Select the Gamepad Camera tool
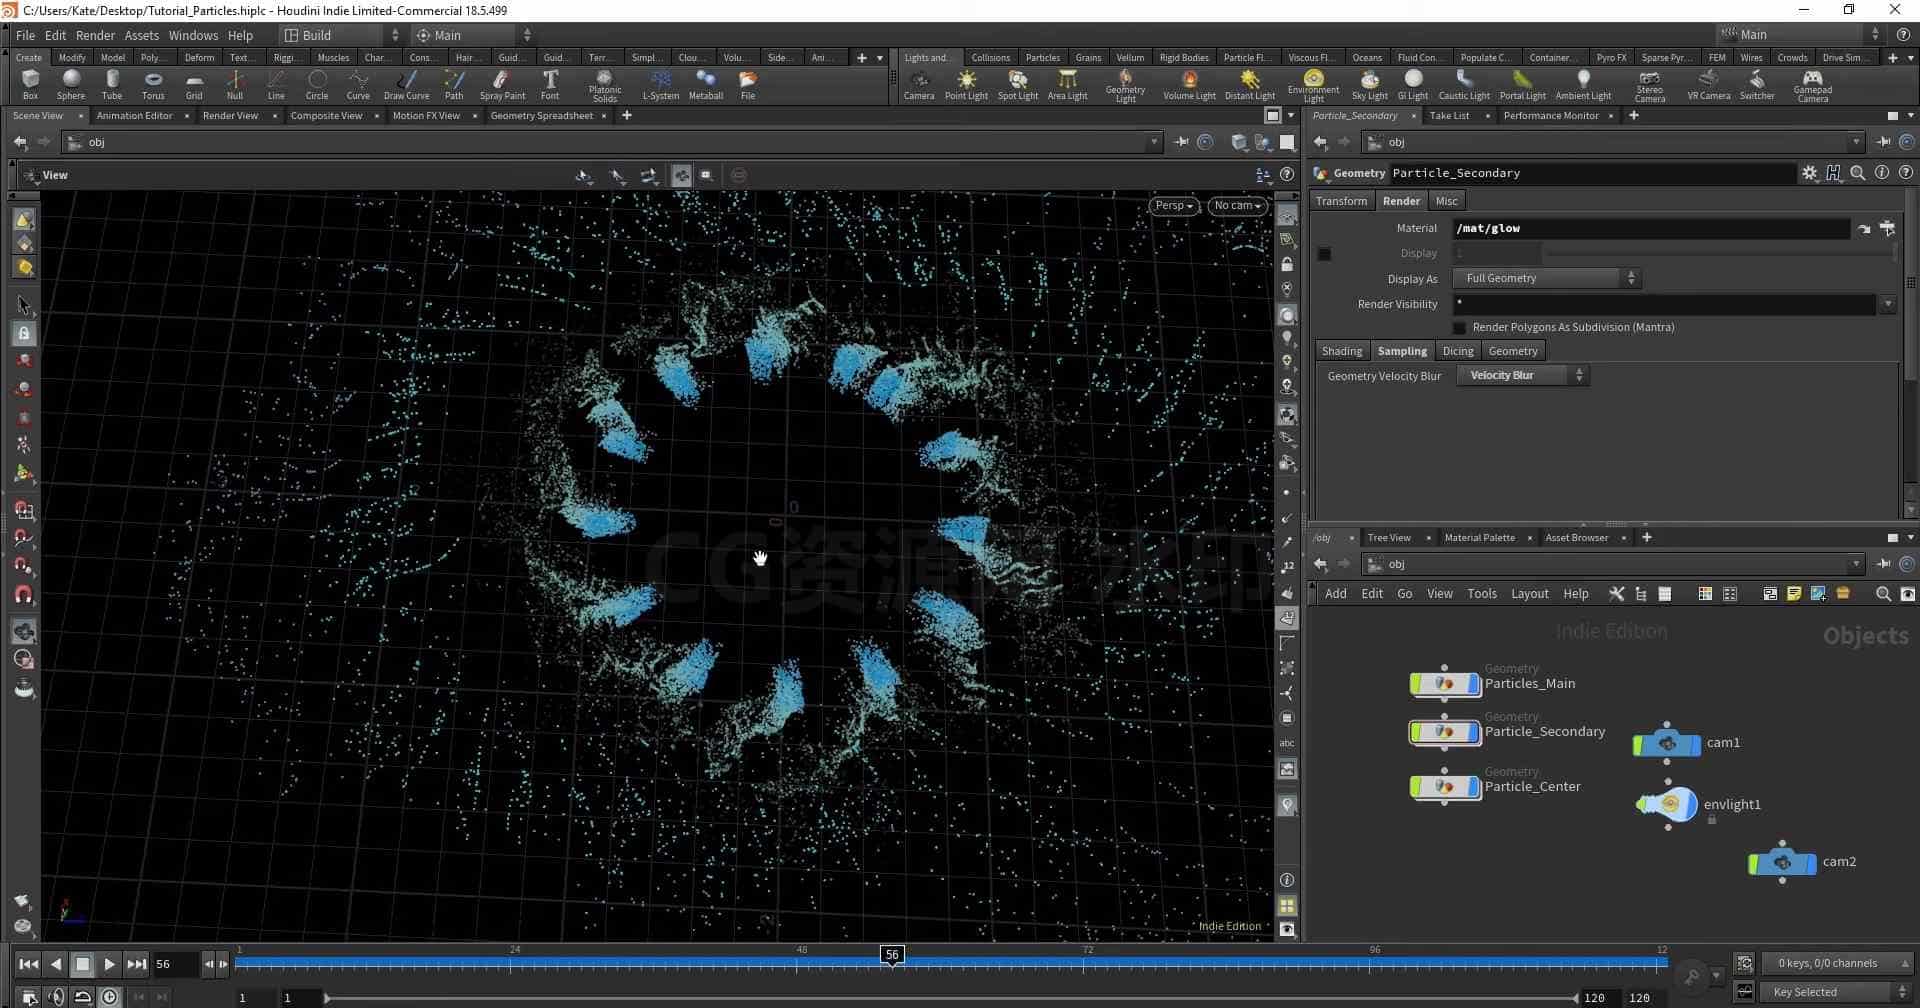This screenshot has width=1920, height=1008. click(x=1812, y=86)
